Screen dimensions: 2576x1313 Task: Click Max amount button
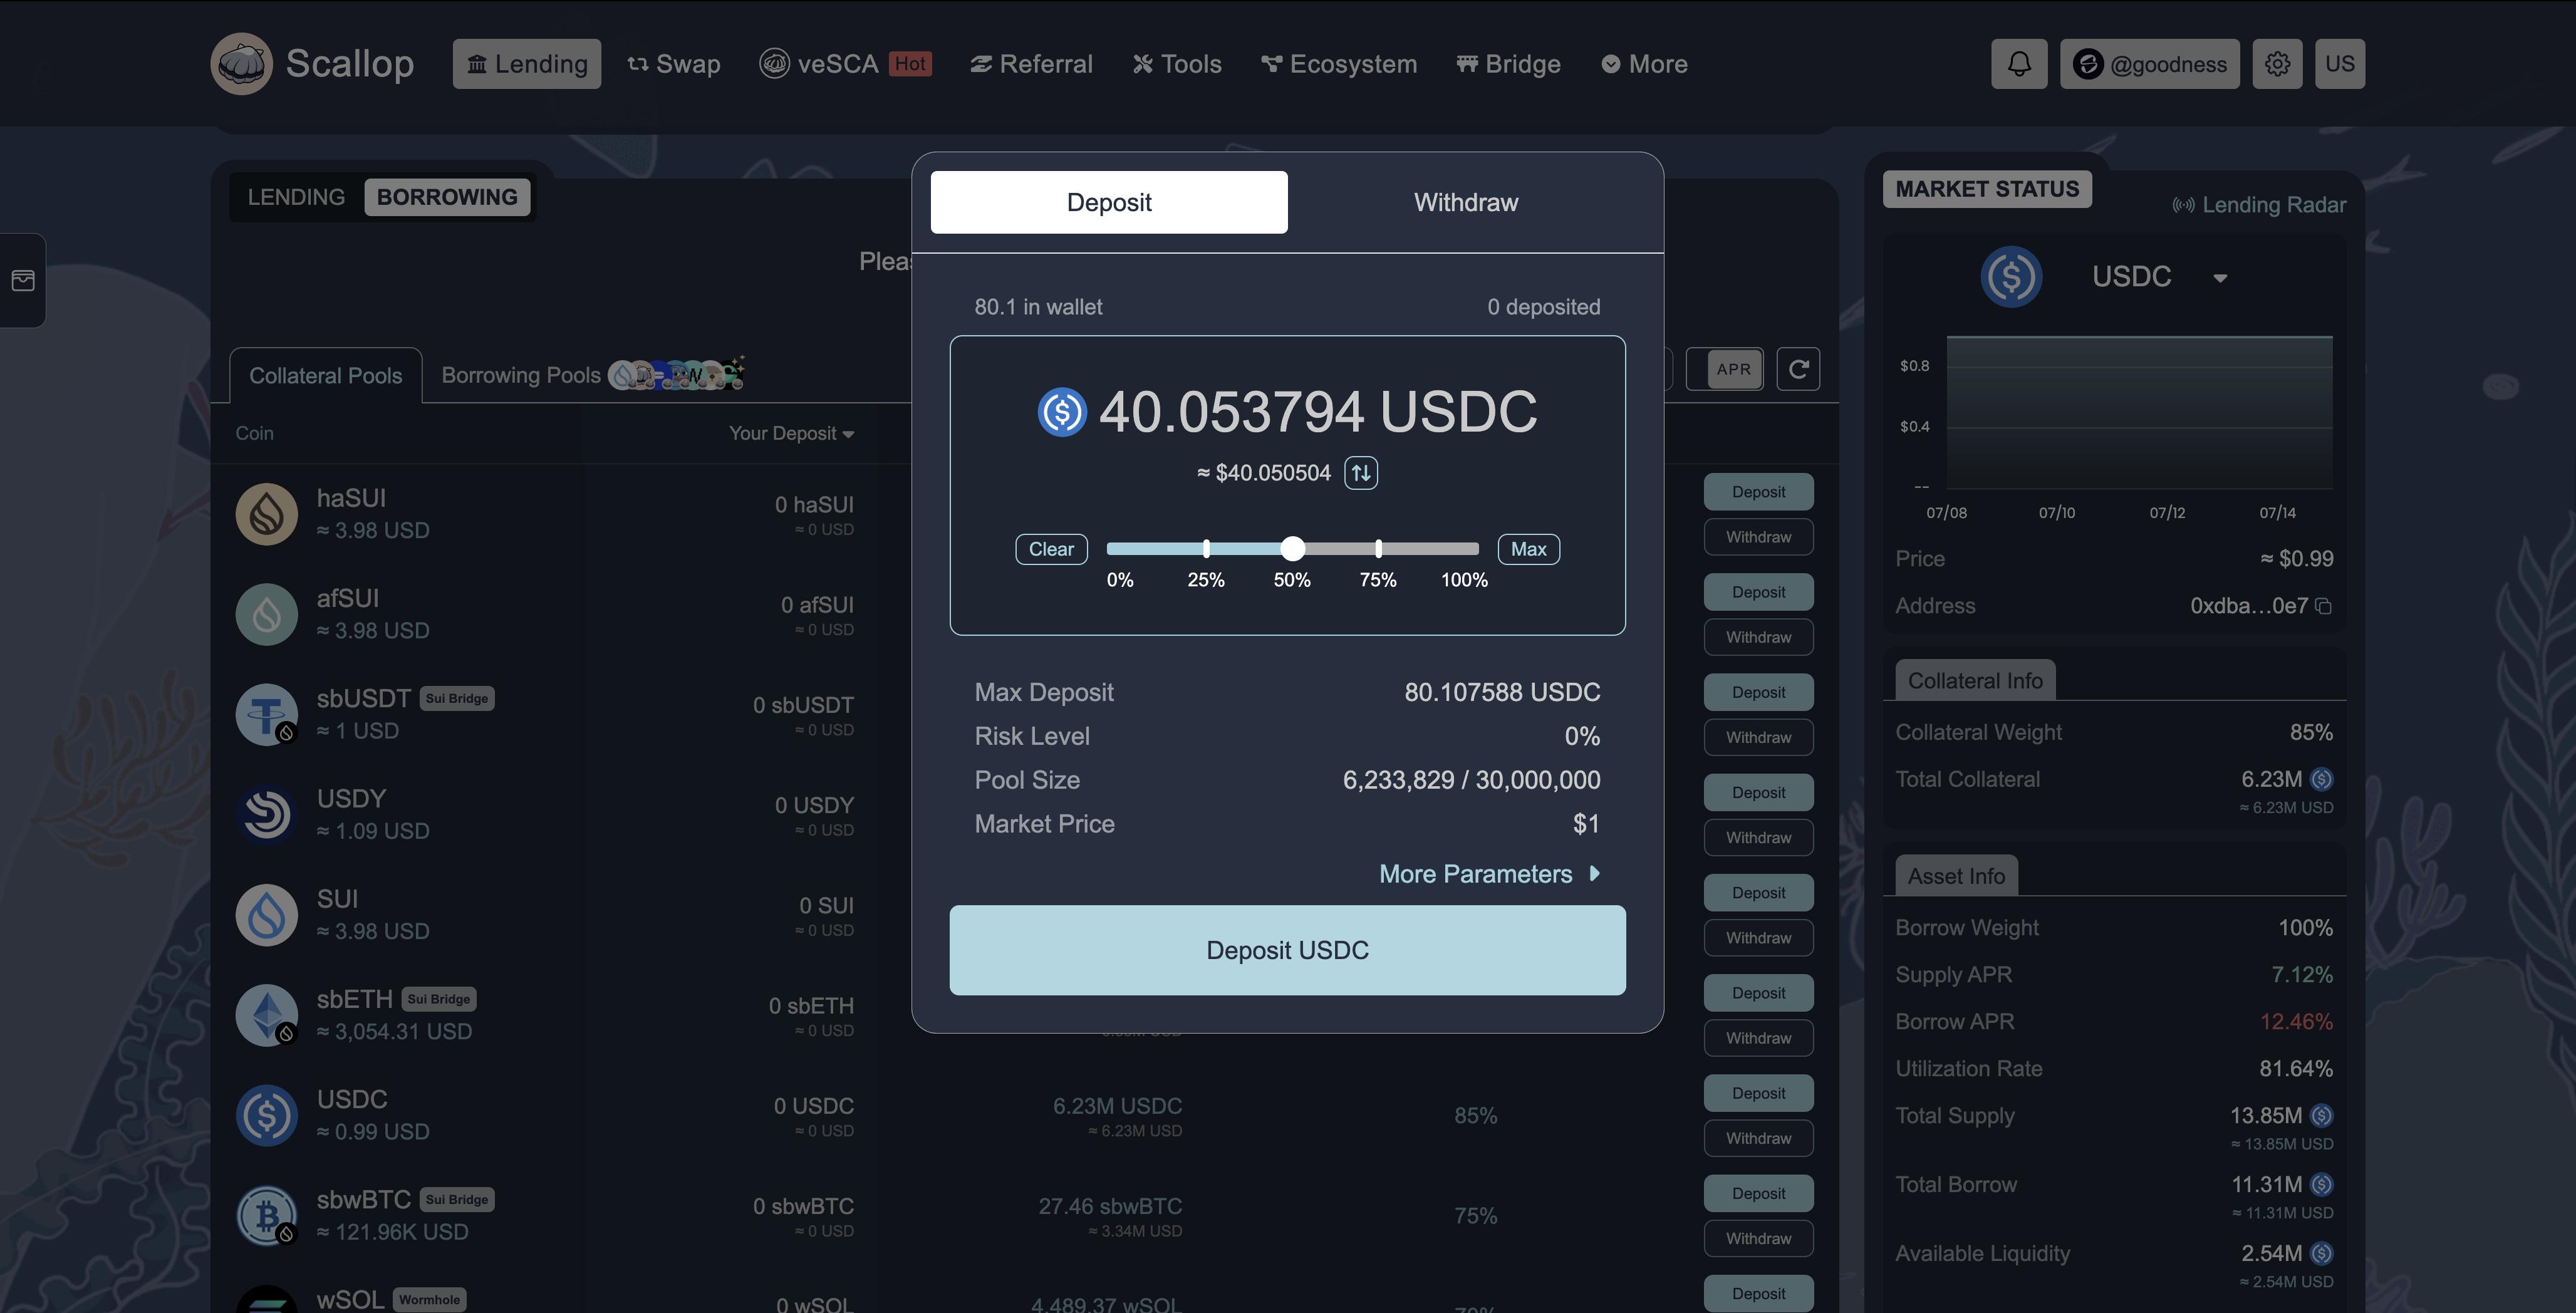click(x=1528, y=549)
